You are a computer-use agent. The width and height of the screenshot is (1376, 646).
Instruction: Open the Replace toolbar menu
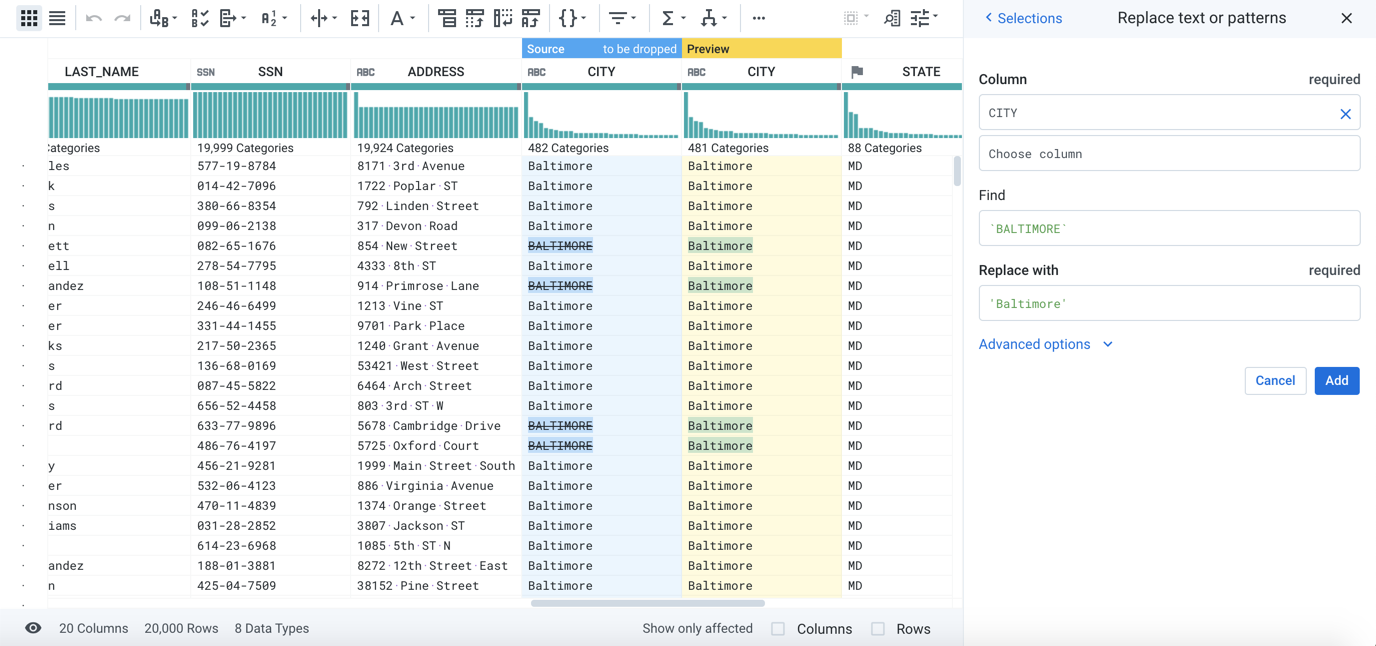[163, 18]
